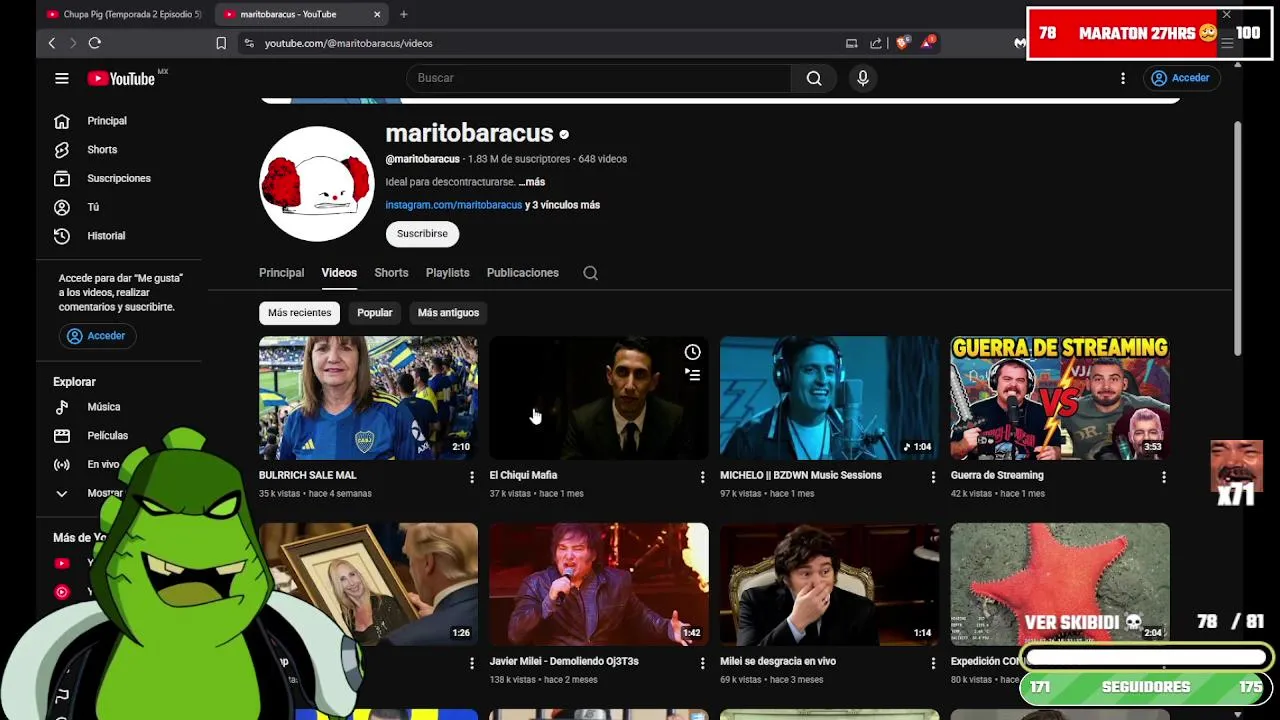Click the maritobaracus channel avatar
1280x720 pixels.
click(317, 183)
